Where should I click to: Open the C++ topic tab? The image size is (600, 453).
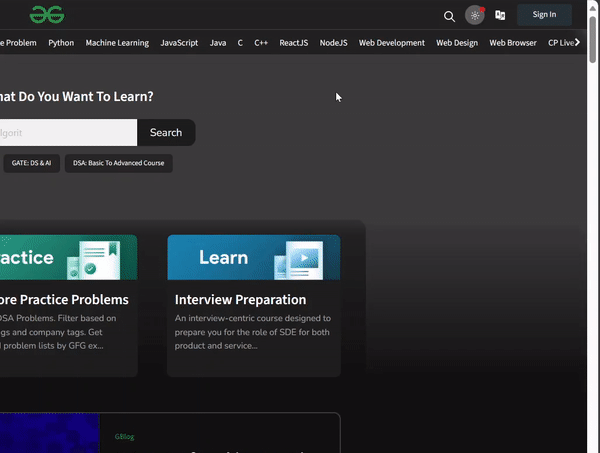coord(261,43)
